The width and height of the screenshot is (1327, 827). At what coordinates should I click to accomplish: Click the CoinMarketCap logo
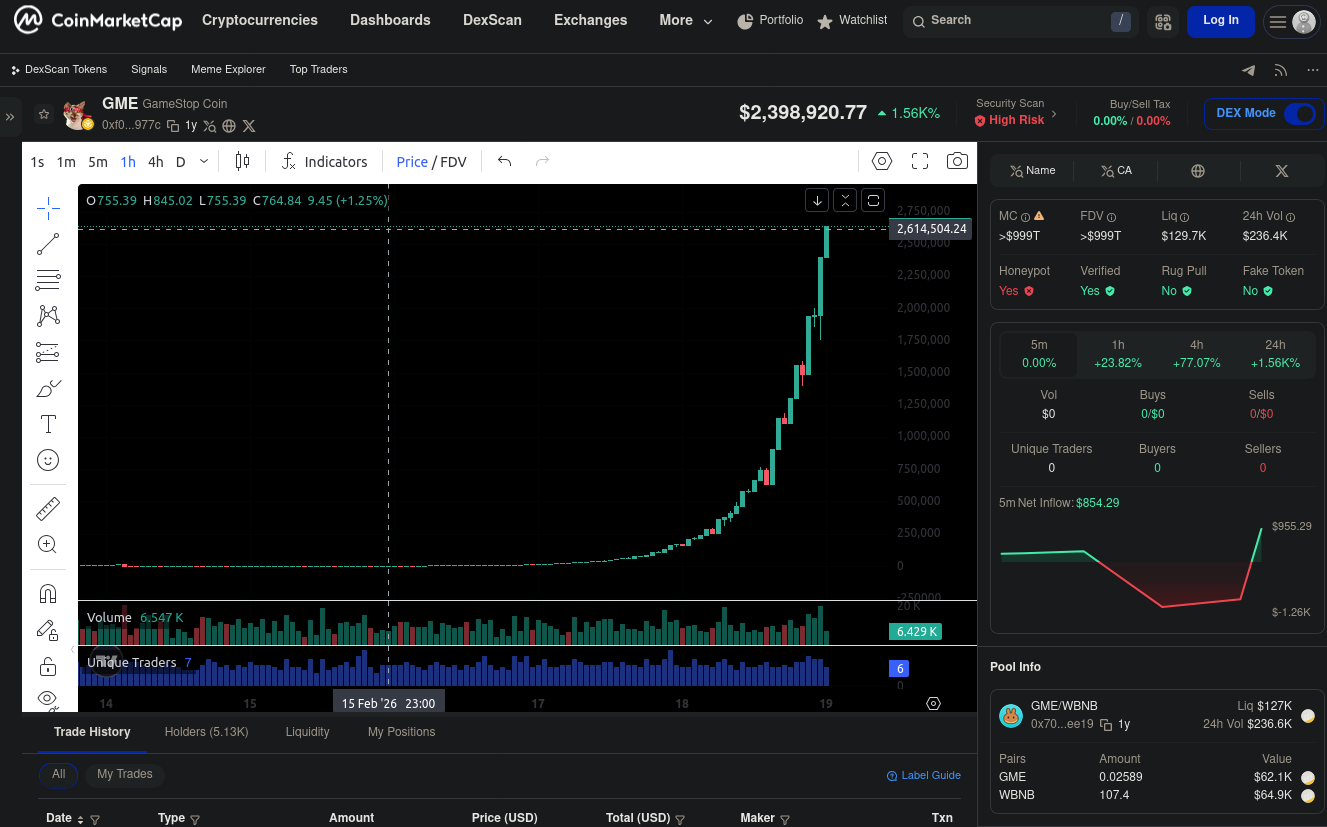tap(98, 20)
